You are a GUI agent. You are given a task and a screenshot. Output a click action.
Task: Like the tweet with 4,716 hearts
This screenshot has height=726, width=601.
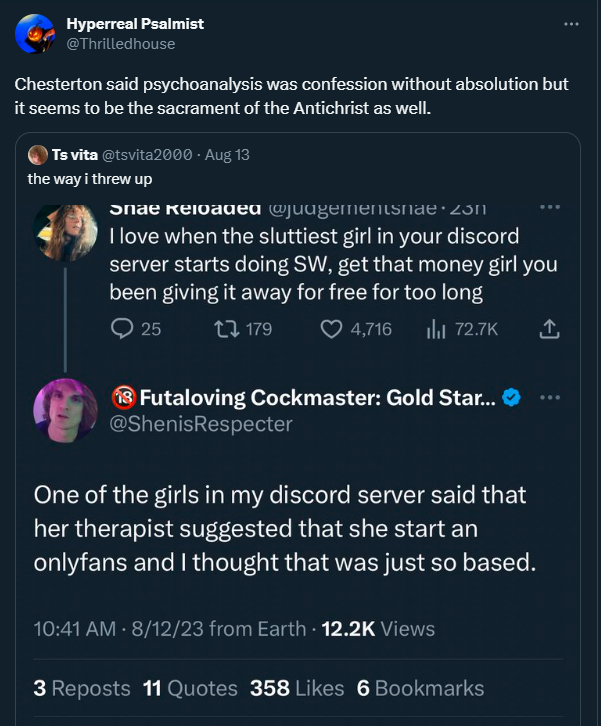pos(332,328)
